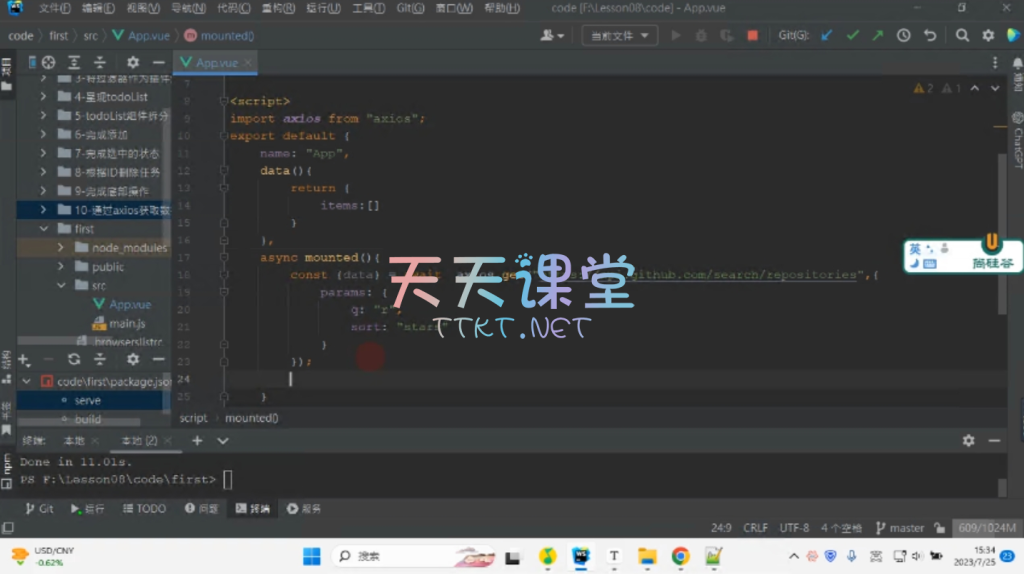The image size is (1024, 574).
Task: Open Chrome from the Windows taskbar
Action: pyautogui.click(x=680, y=556)
